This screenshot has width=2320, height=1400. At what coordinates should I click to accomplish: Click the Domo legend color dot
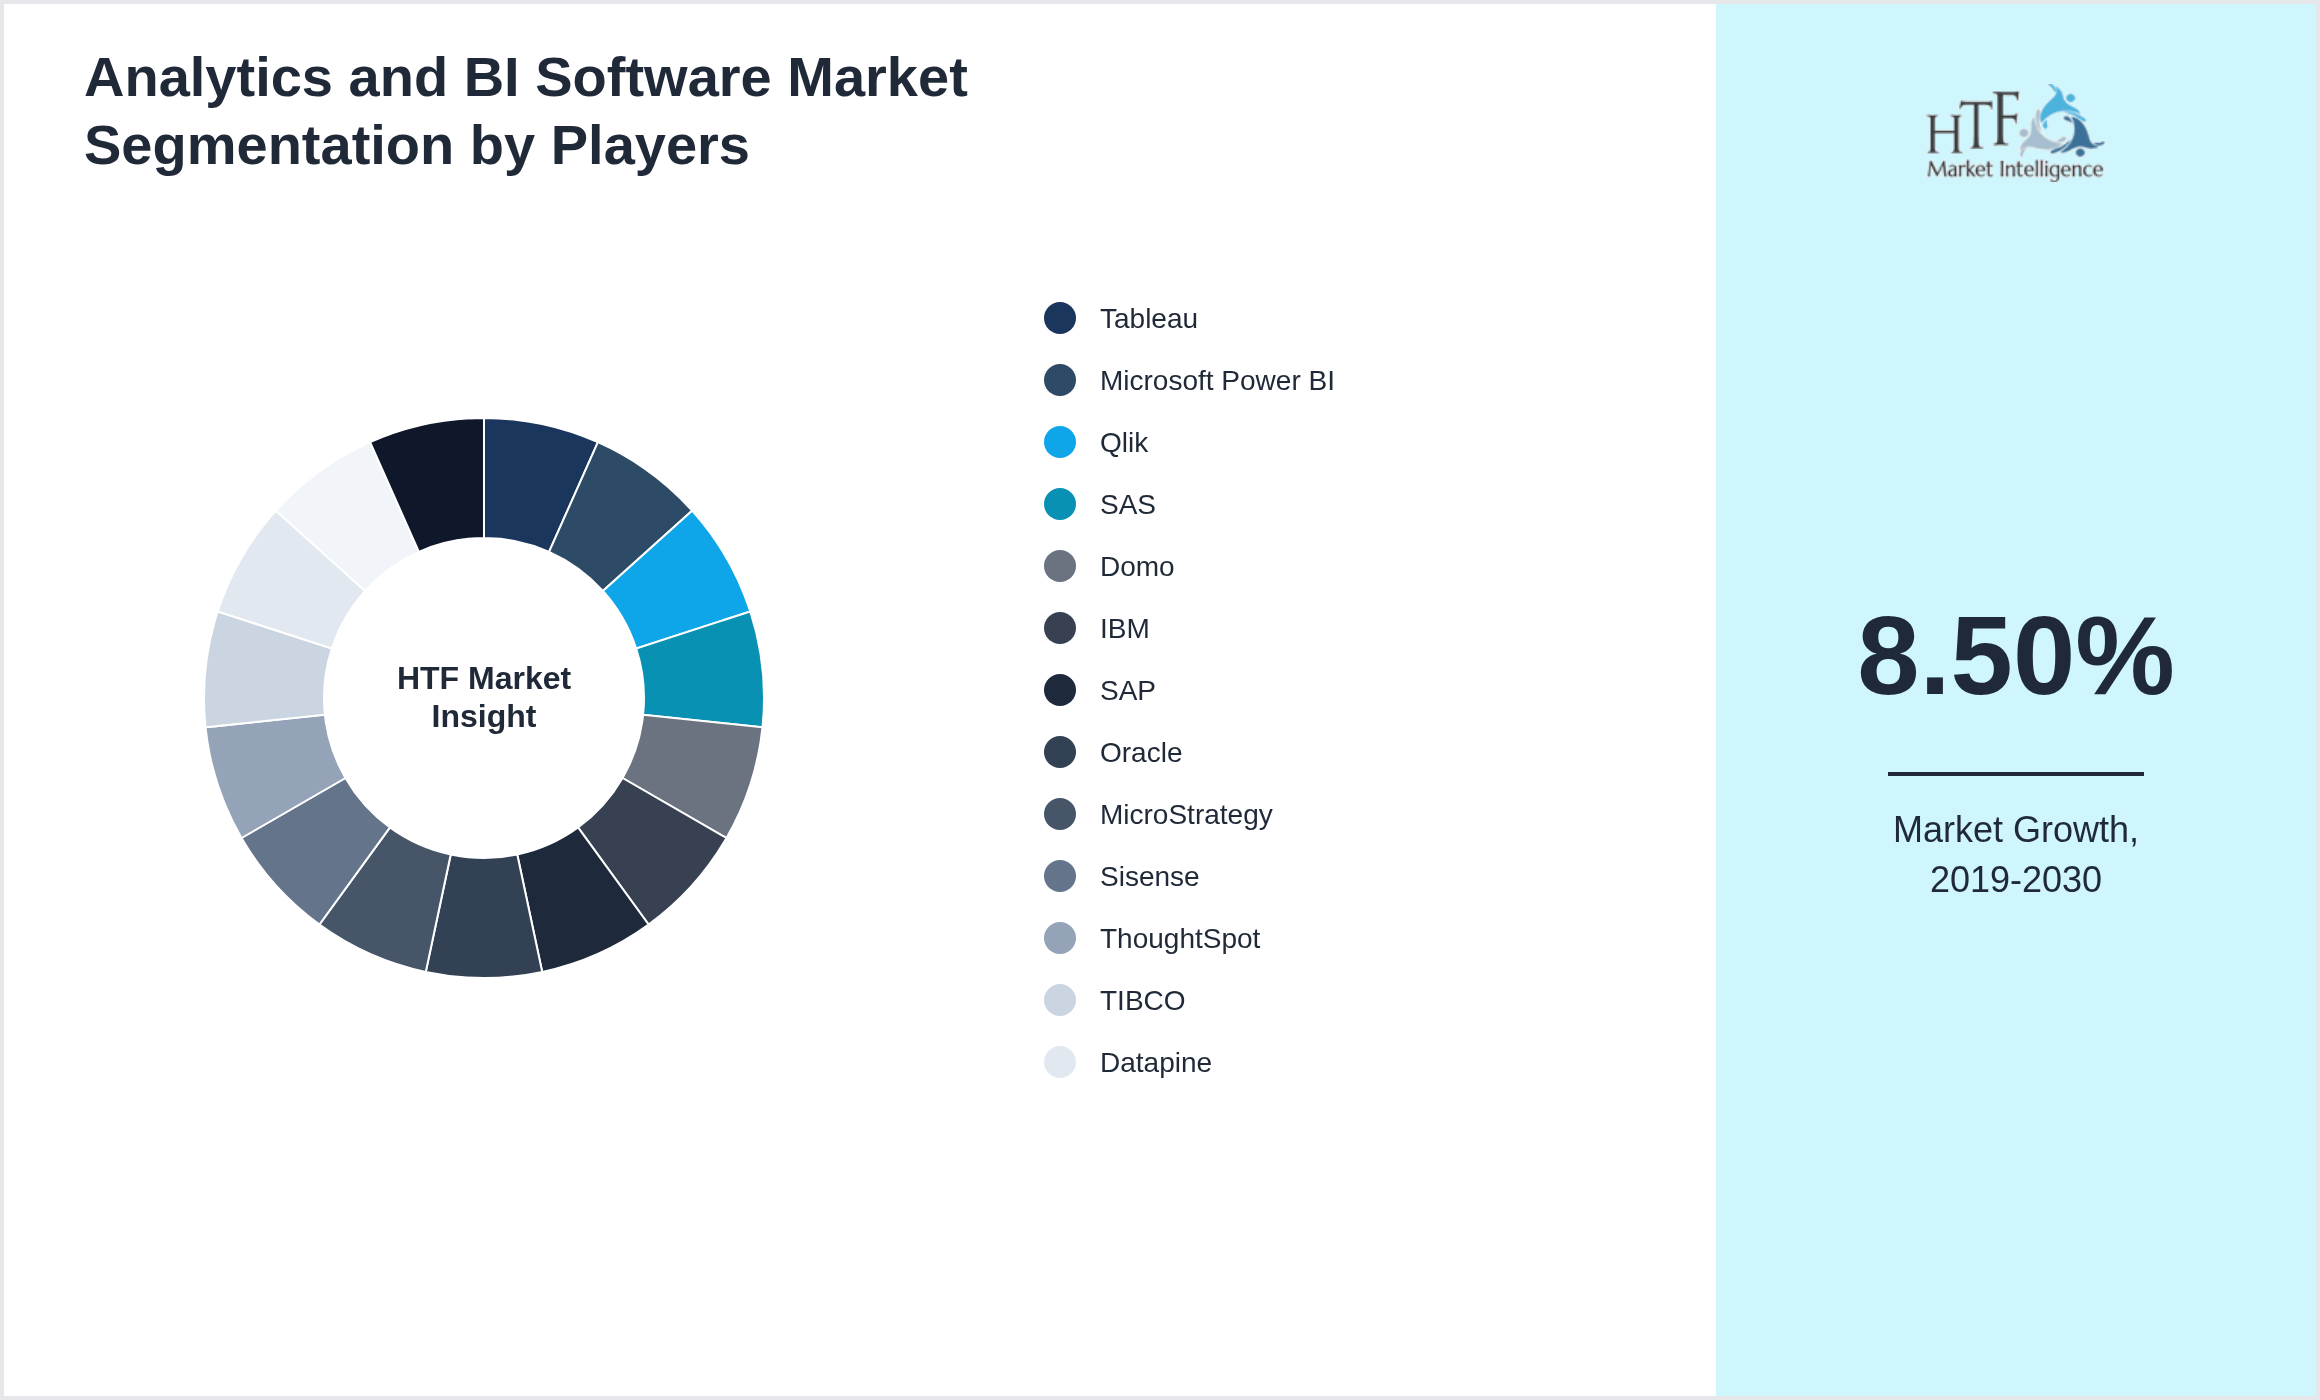pyautogui.click(x=1060, y=566)
